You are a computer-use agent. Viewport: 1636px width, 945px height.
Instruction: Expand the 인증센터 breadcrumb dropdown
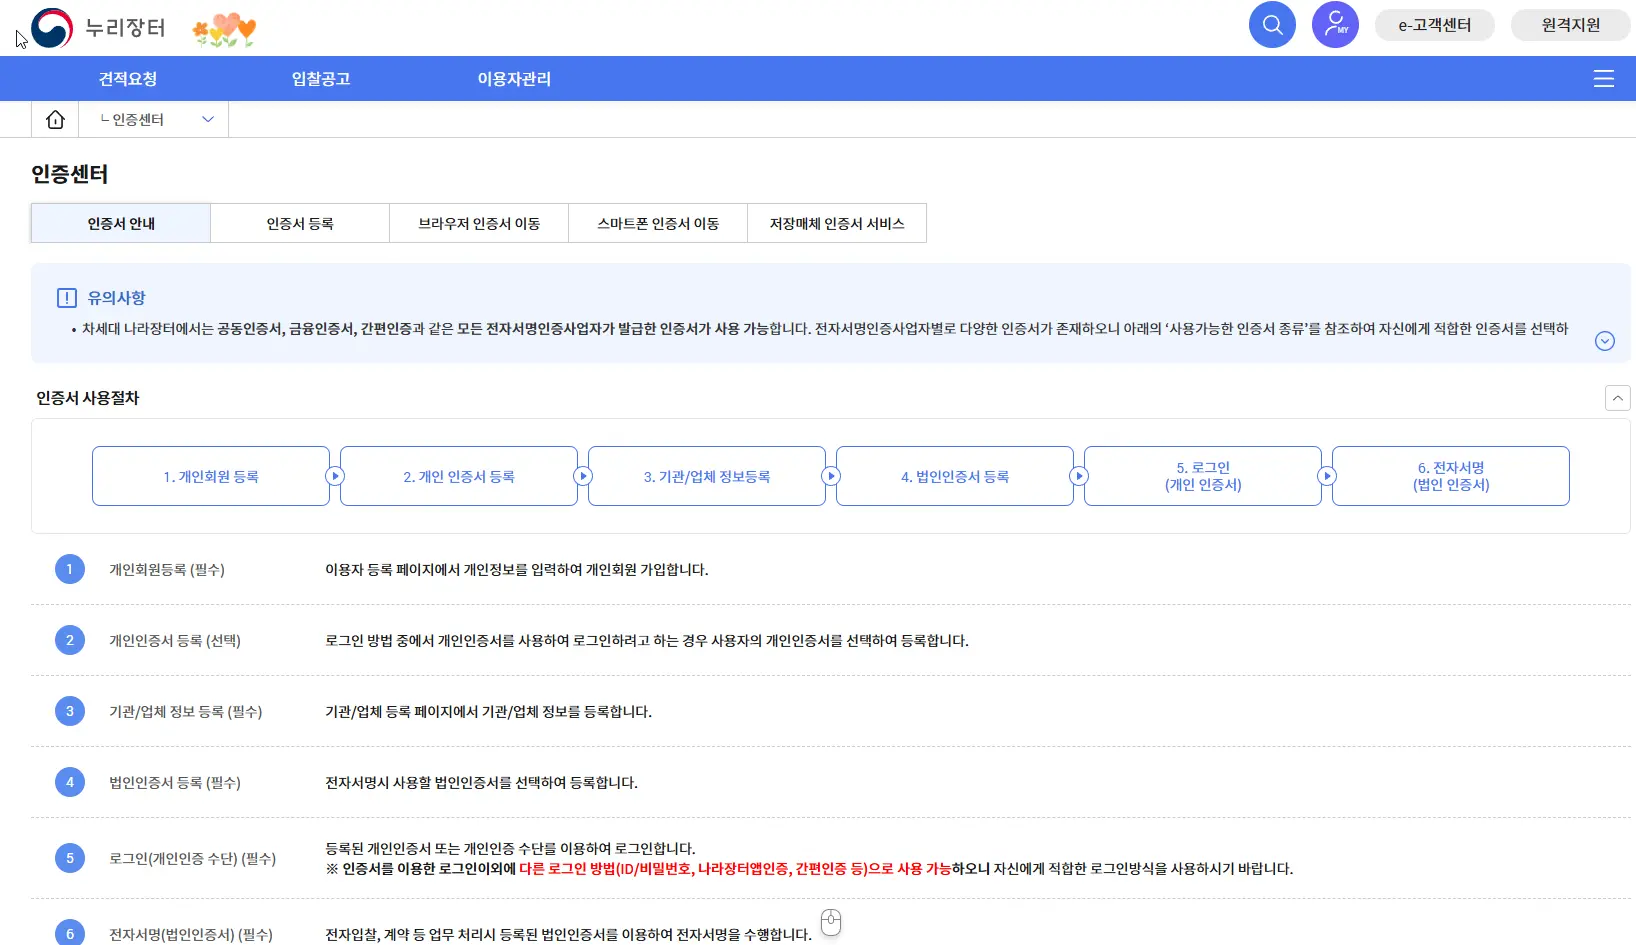point(207,118)
